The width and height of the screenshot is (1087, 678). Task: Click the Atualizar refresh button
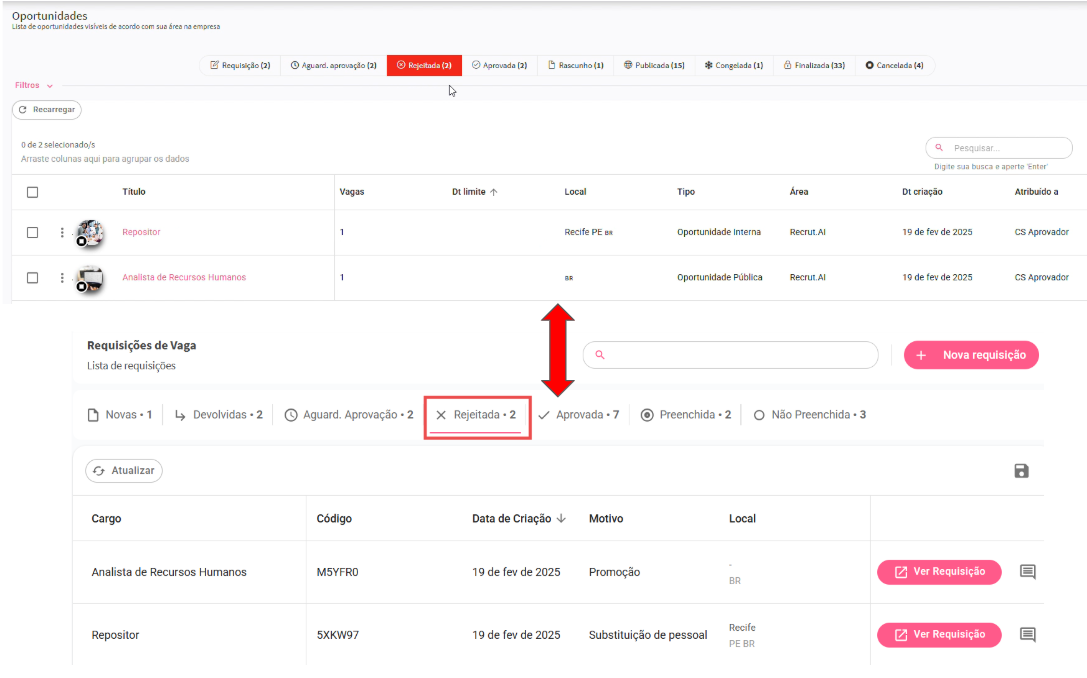tap(124, 471)
